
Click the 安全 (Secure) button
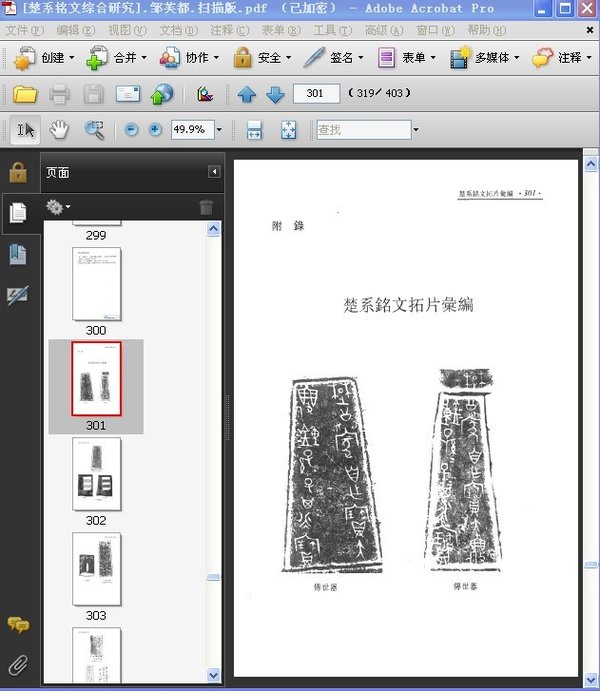[262, 58]
